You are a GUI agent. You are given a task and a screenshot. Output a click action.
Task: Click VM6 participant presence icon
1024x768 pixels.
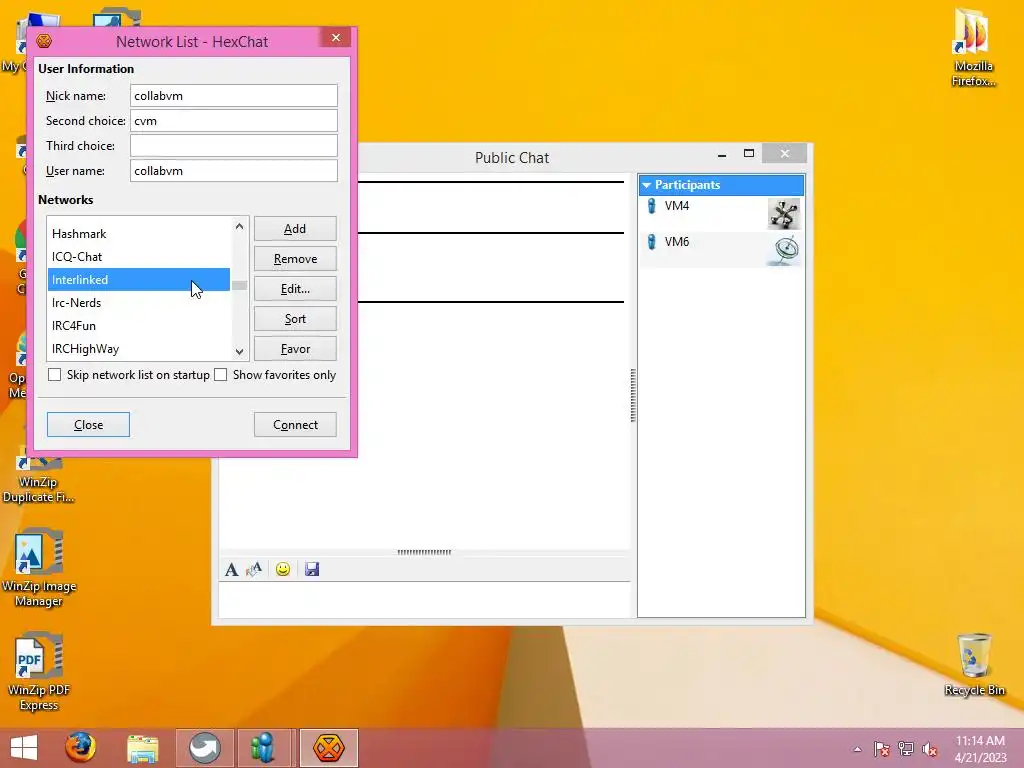pos(651,242)
